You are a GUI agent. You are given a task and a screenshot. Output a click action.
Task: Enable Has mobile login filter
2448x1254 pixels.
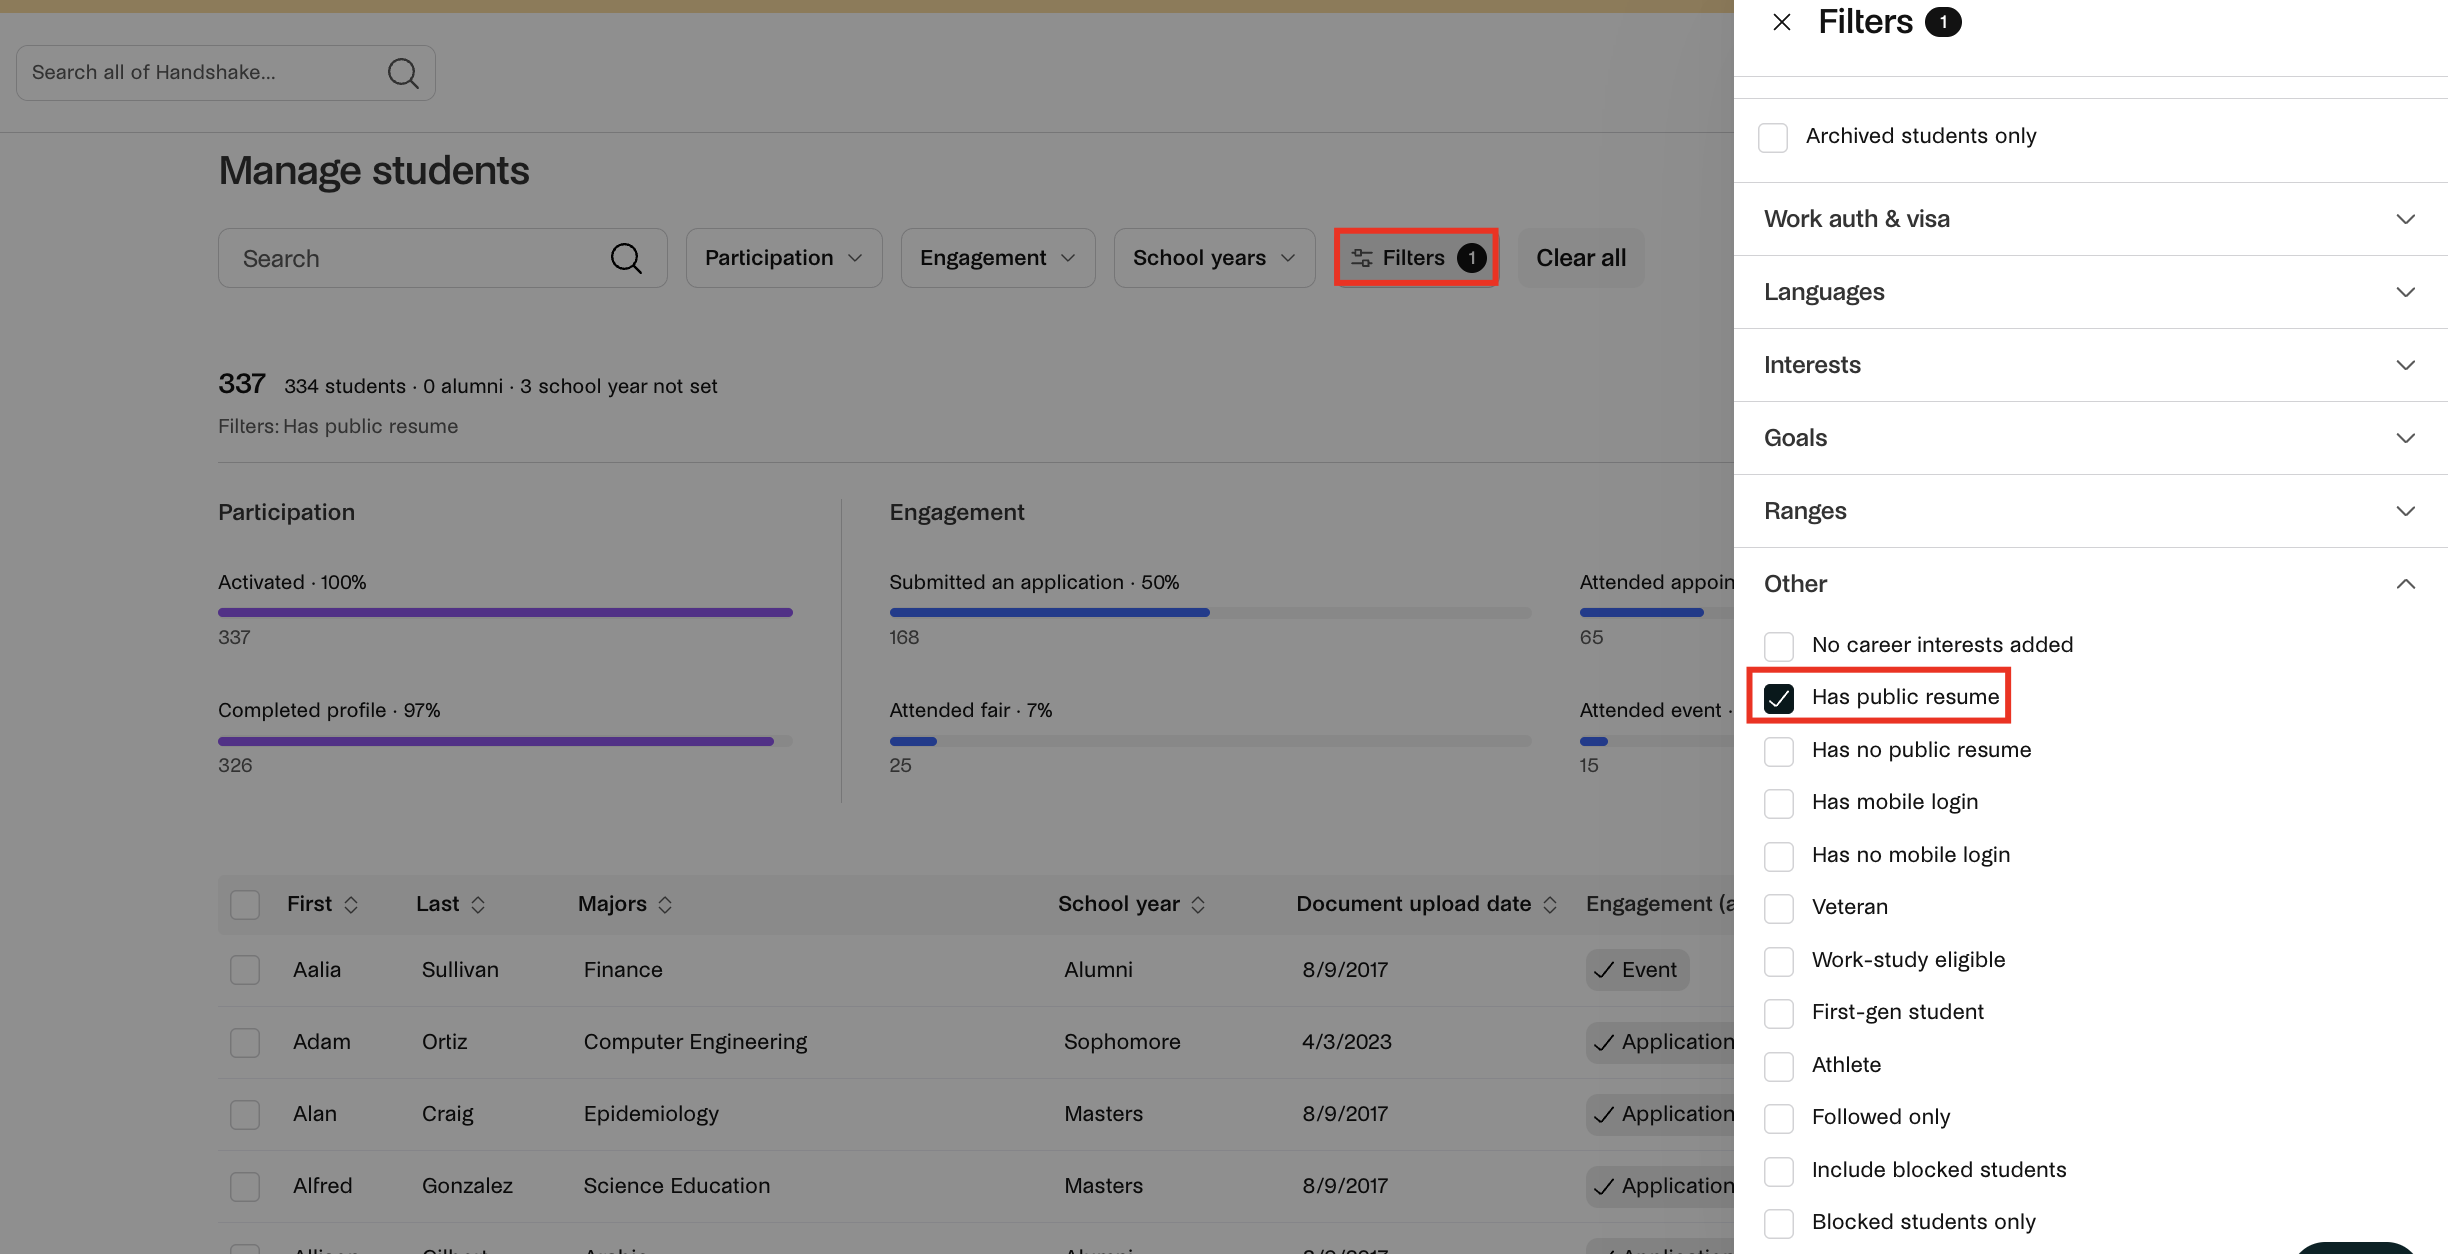pyautogui.click(x=1779, y=803)
